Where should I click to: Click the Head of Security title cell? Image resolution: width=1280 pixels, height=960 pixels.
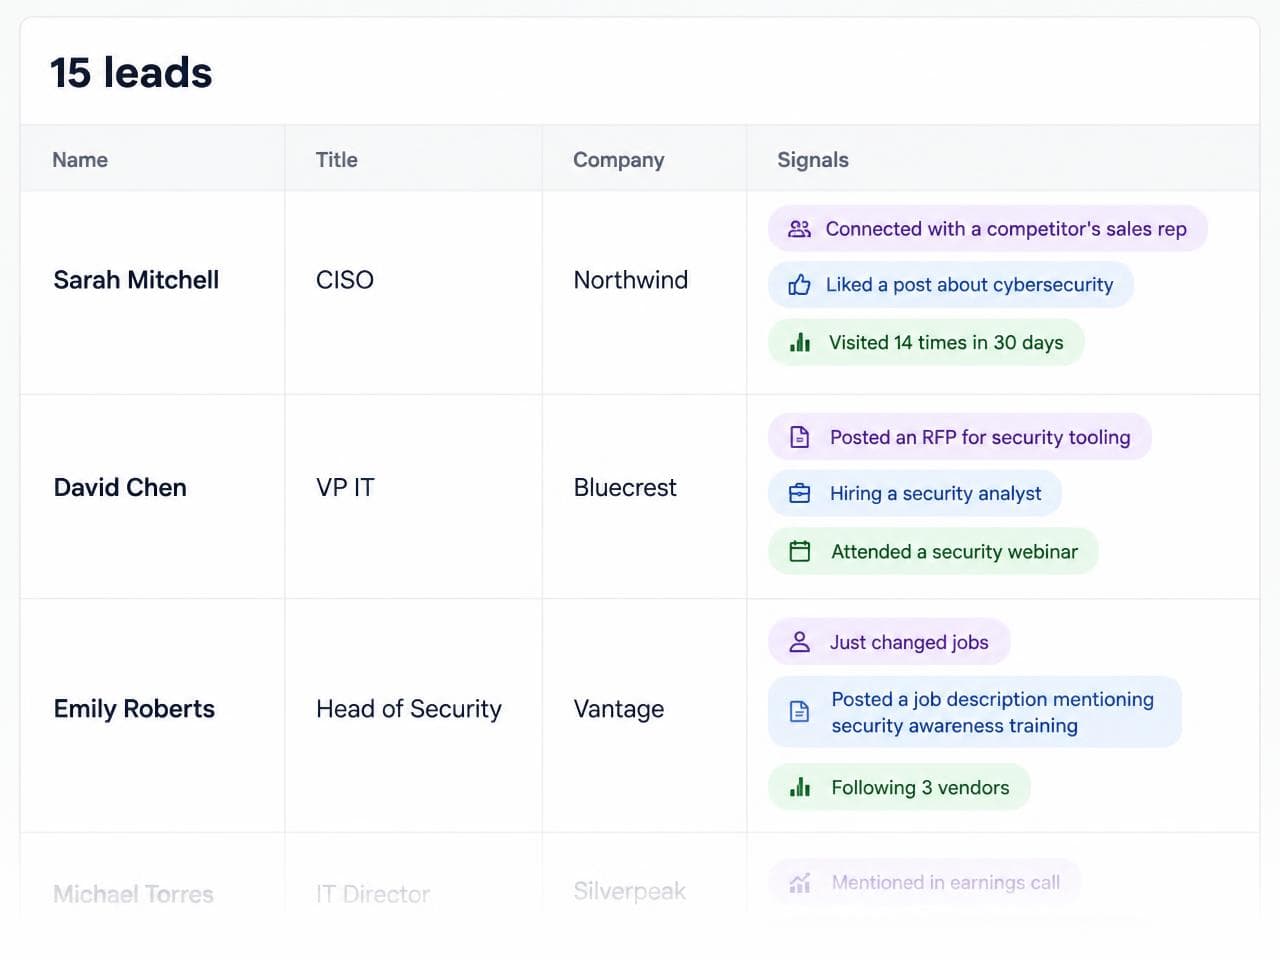tap(409, 709)
